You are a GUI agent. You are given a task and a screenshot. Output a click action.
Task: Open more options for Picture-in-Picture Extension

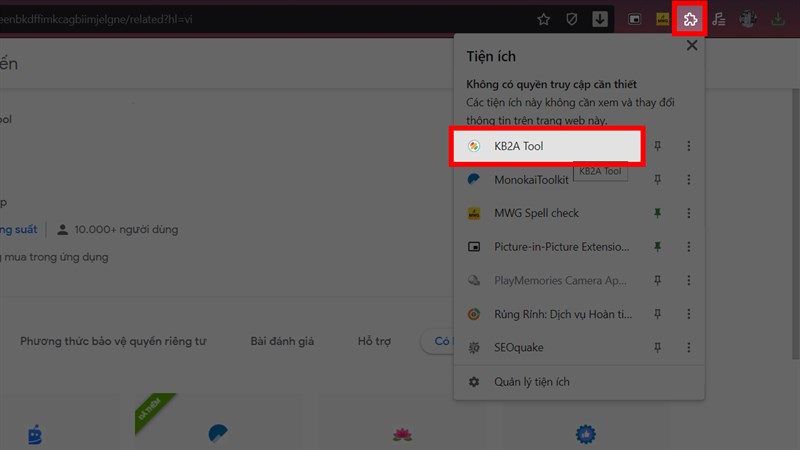click(689, 247)
